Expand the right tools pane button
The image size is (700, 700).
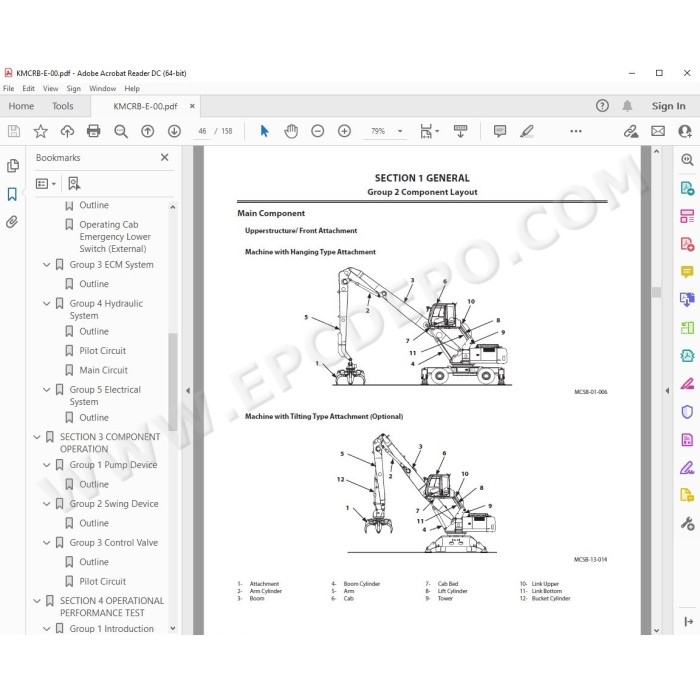pos(688,621)
